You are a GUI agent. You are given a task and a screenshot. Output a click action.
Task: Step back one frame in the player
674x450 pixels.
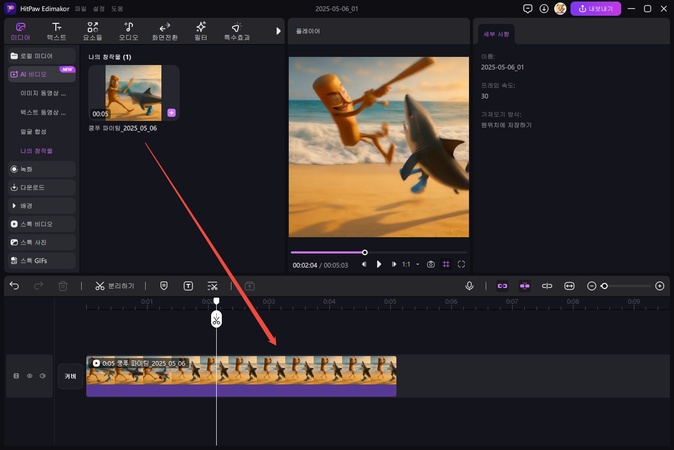[x=364, y=264]
